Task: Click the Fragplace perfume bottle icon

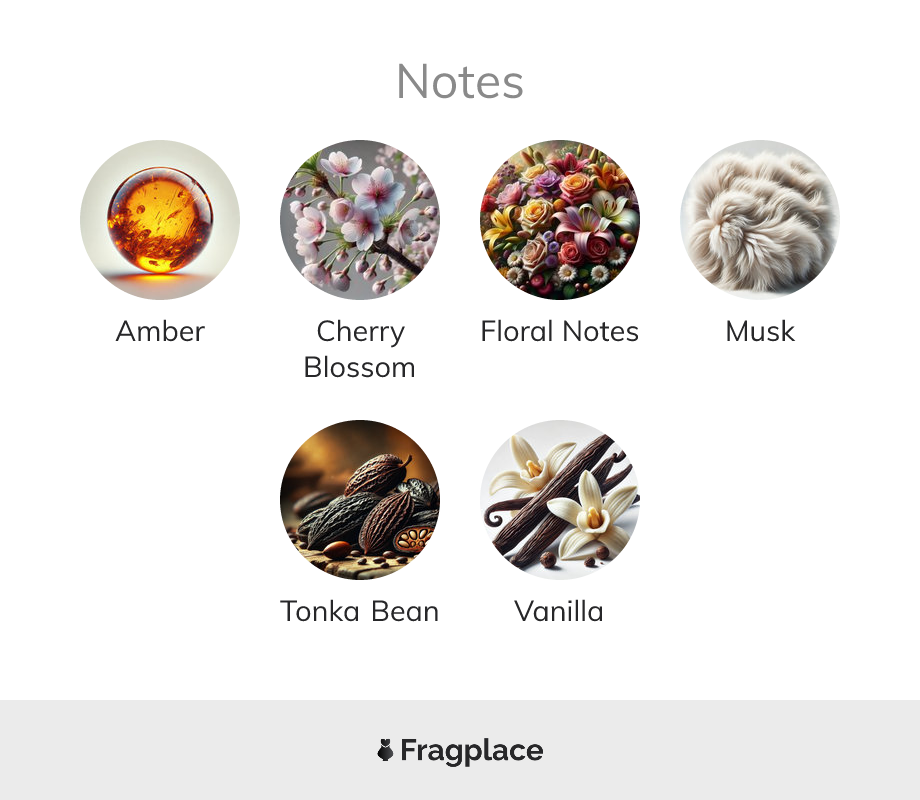Action: pos(385,750)
